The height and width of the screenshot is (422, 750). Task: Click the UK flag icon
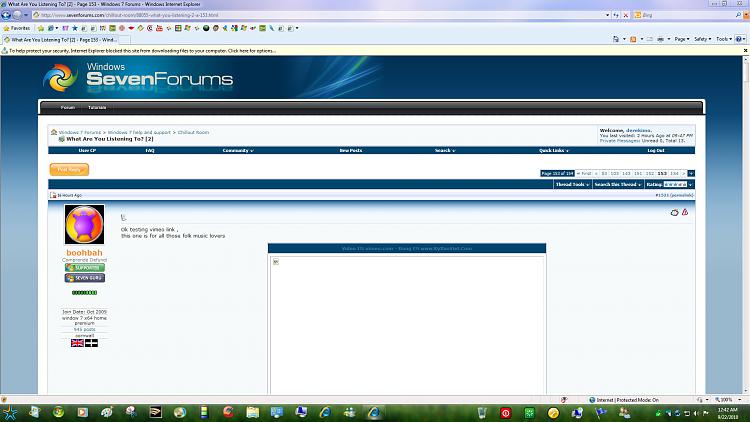[77, 343]
